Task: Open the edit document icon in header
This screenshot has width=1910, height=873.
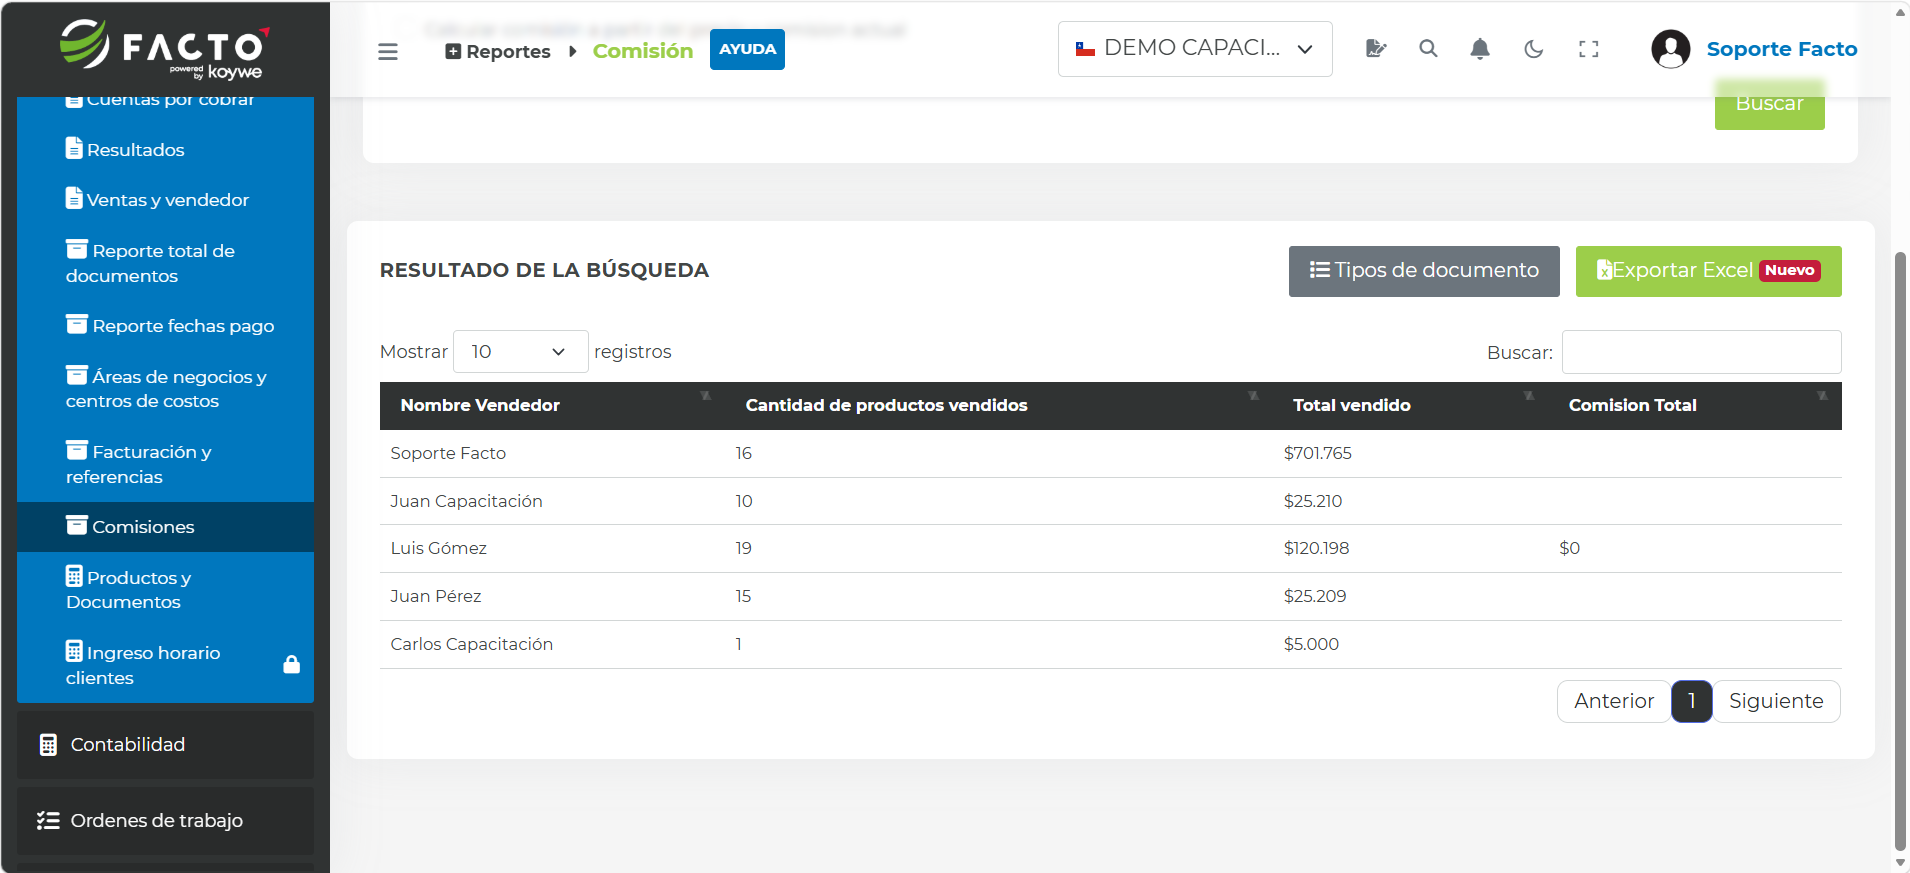Action: (x=1376, y=48)
